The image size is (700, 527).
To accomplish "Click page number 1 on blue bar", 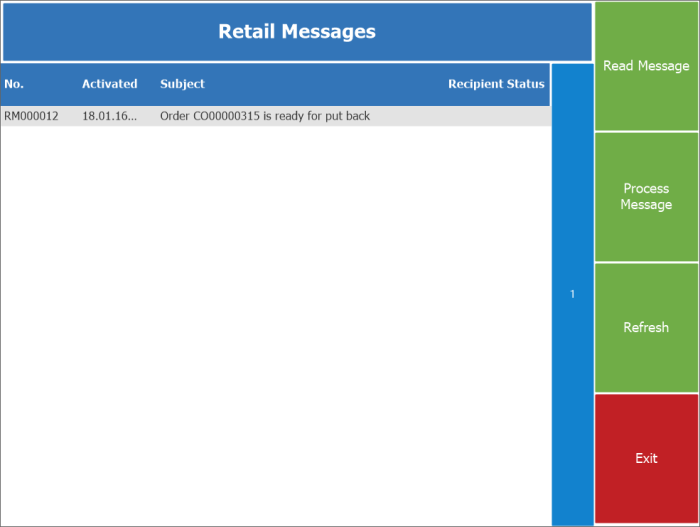I will point(572,294).
